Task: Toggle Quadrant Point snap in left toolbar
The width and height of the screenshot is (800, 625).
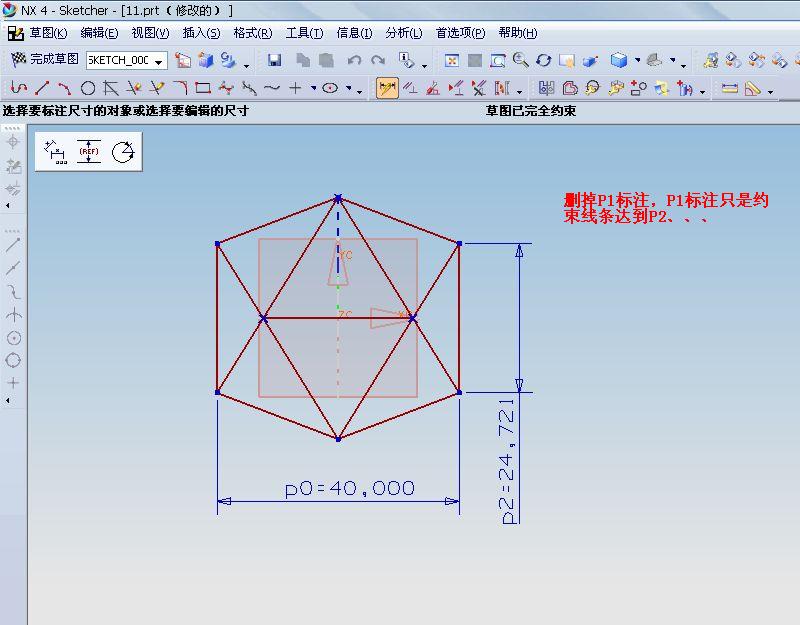Action: [13, 360]
